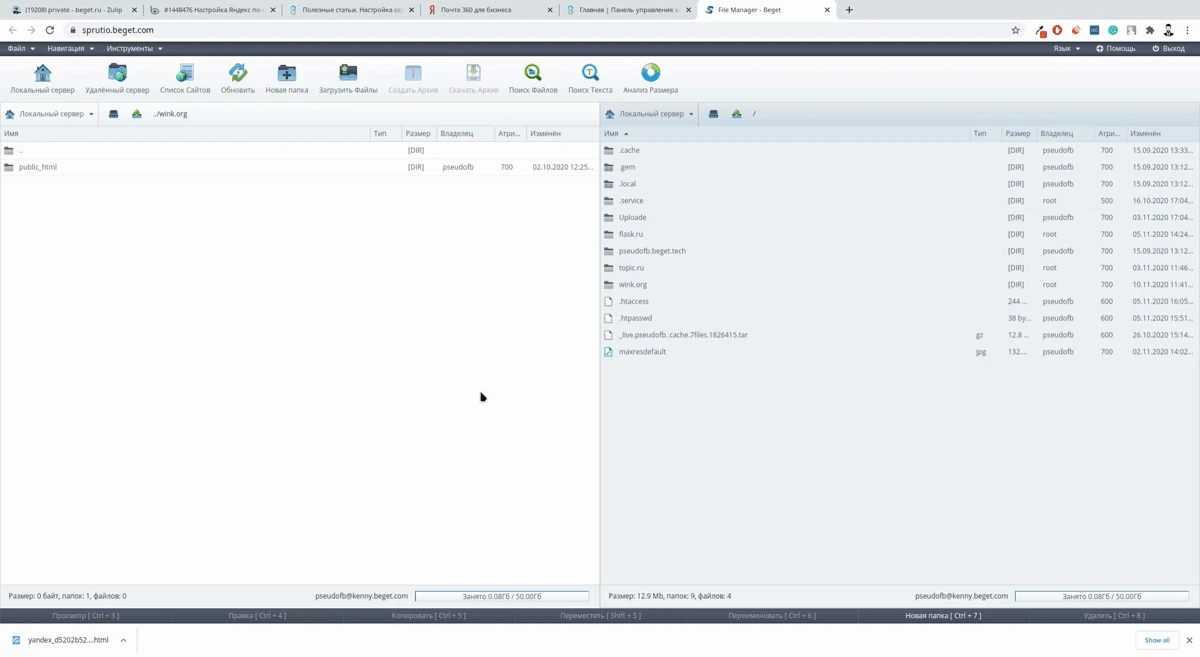Viewport: 1200px width, 657px height.
Task: Switch to the Почта 360 для бизнеса browser tab
Action: point(476,10)
